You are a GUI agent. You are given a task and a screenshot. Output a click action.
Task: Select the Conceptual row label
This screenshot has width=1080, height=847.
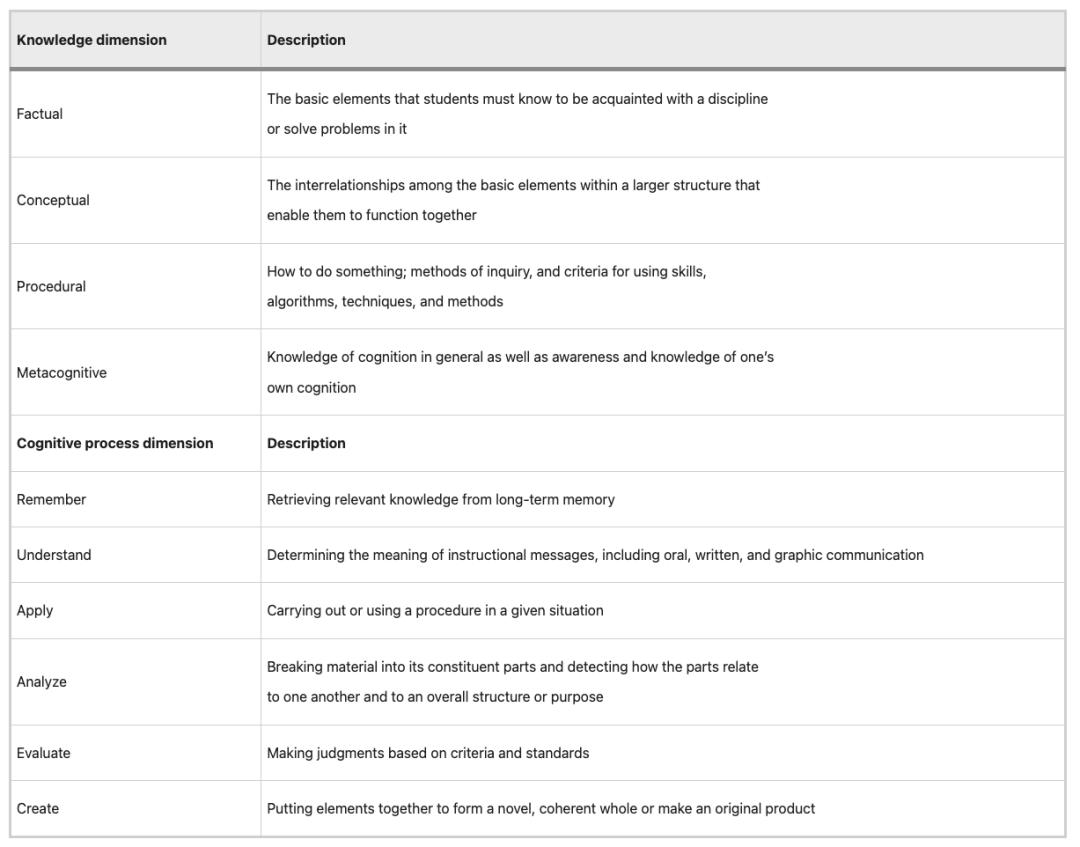(53, 200)
